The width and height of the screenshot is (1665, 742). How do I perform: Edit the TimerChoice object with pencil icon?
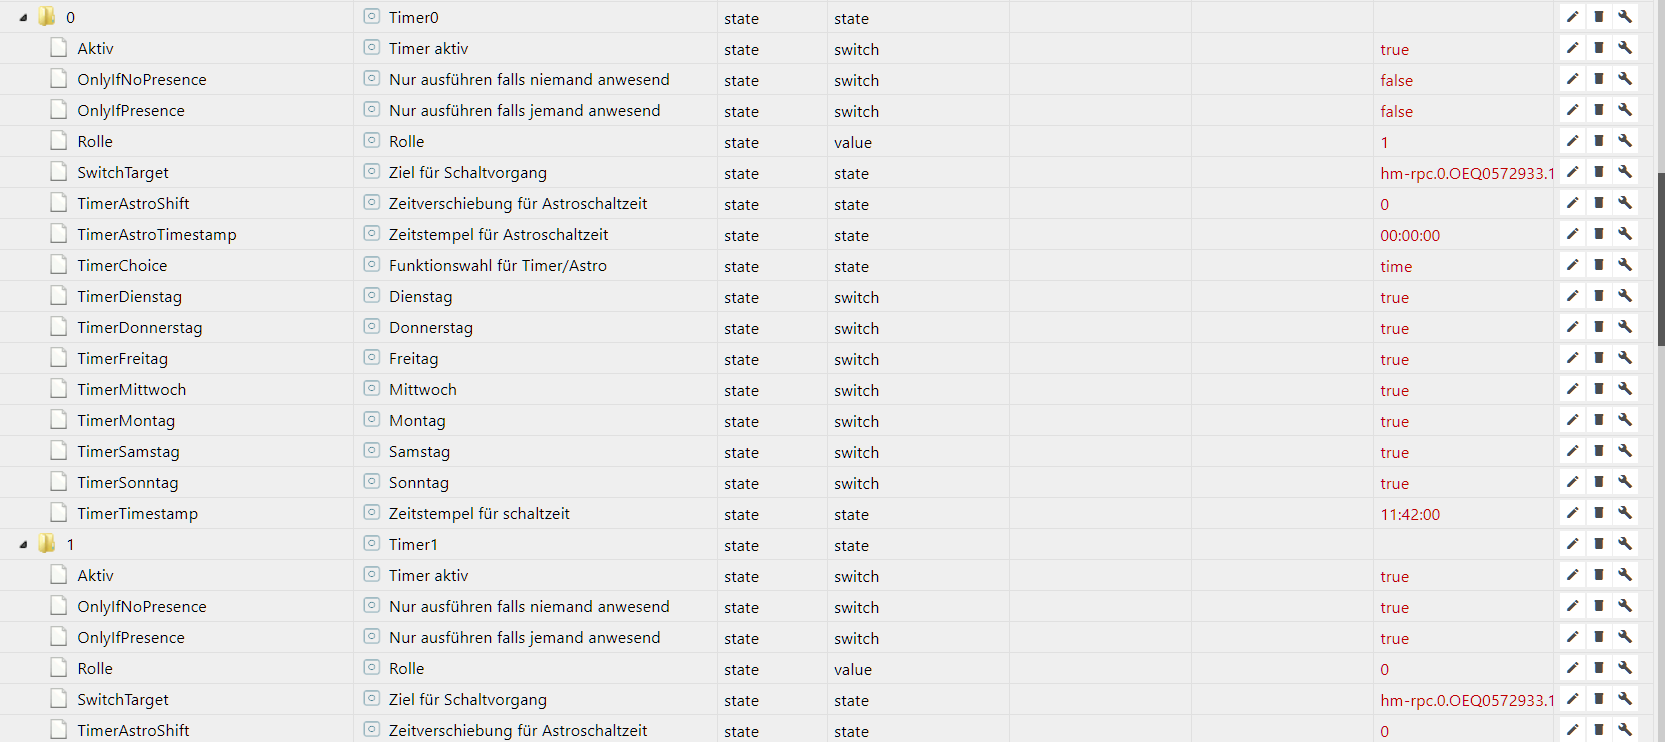click(x=1572, y=265)
